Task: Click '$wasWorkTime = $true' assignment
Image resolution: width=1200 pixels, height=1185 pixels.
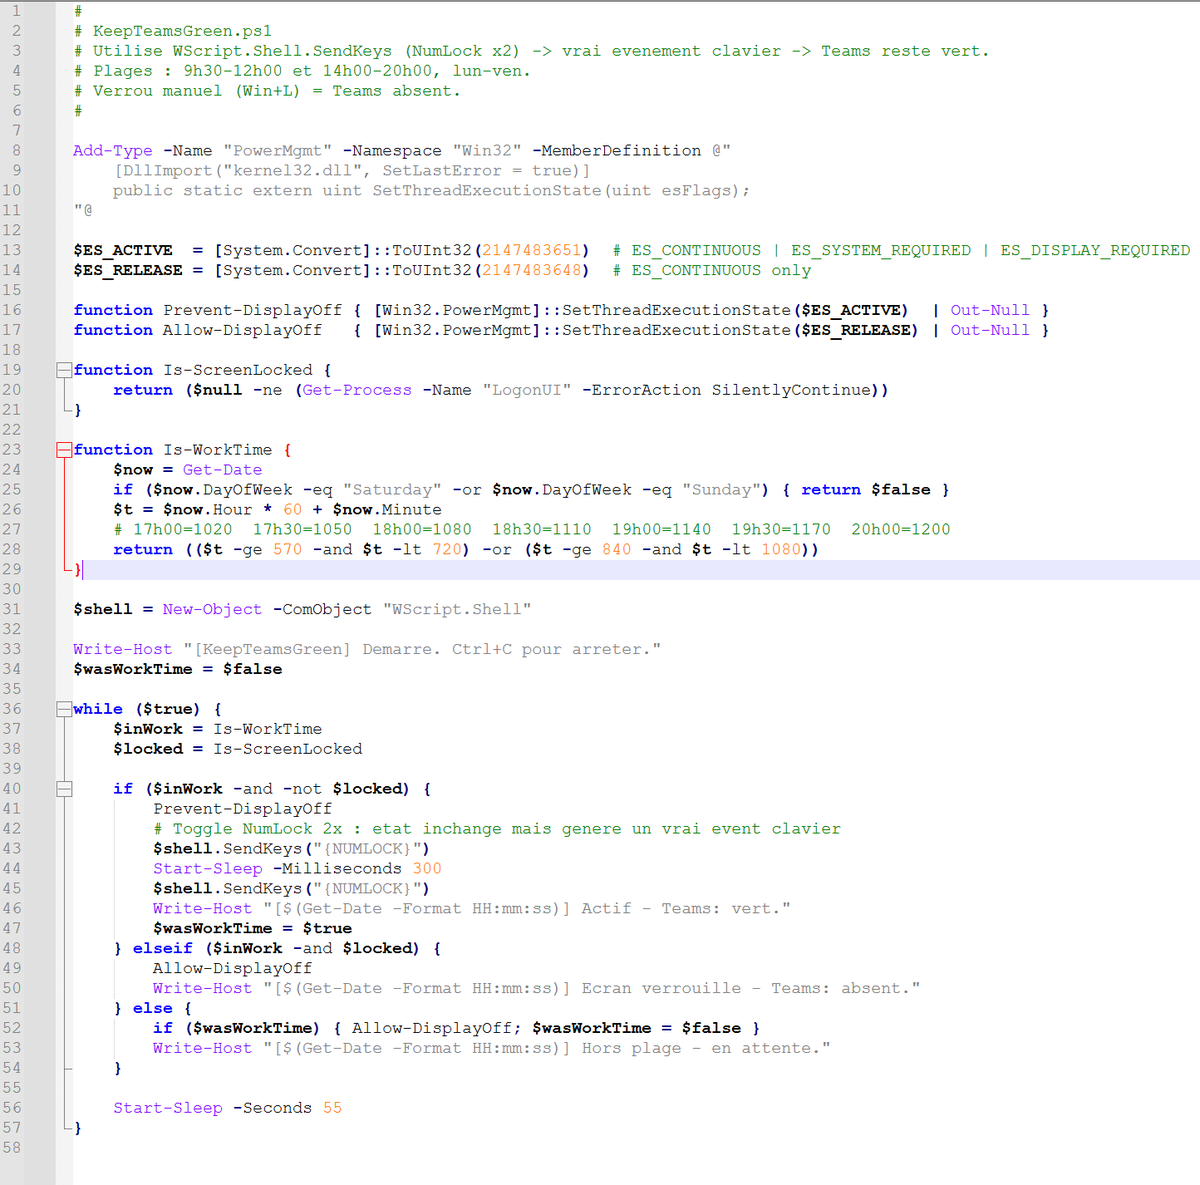Action: click(253, 929)
